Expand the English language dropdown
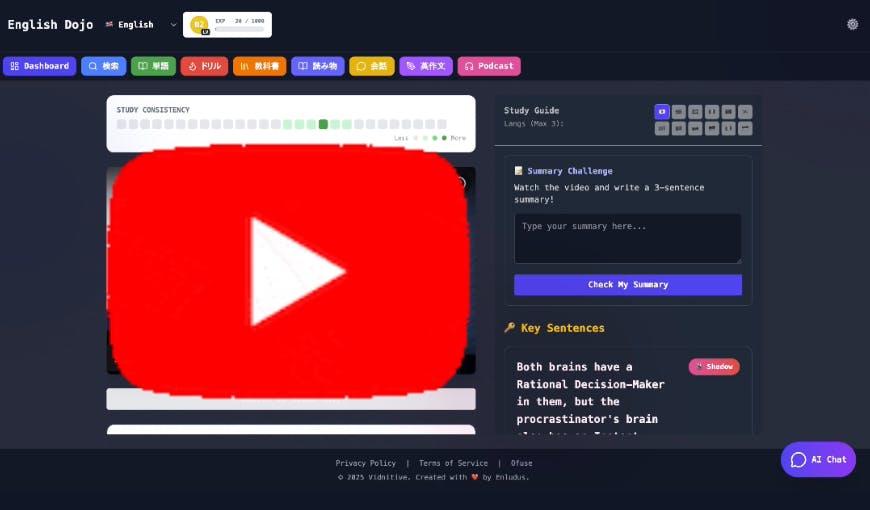Viewport: 870px width, 510px height. pos(135,24)
